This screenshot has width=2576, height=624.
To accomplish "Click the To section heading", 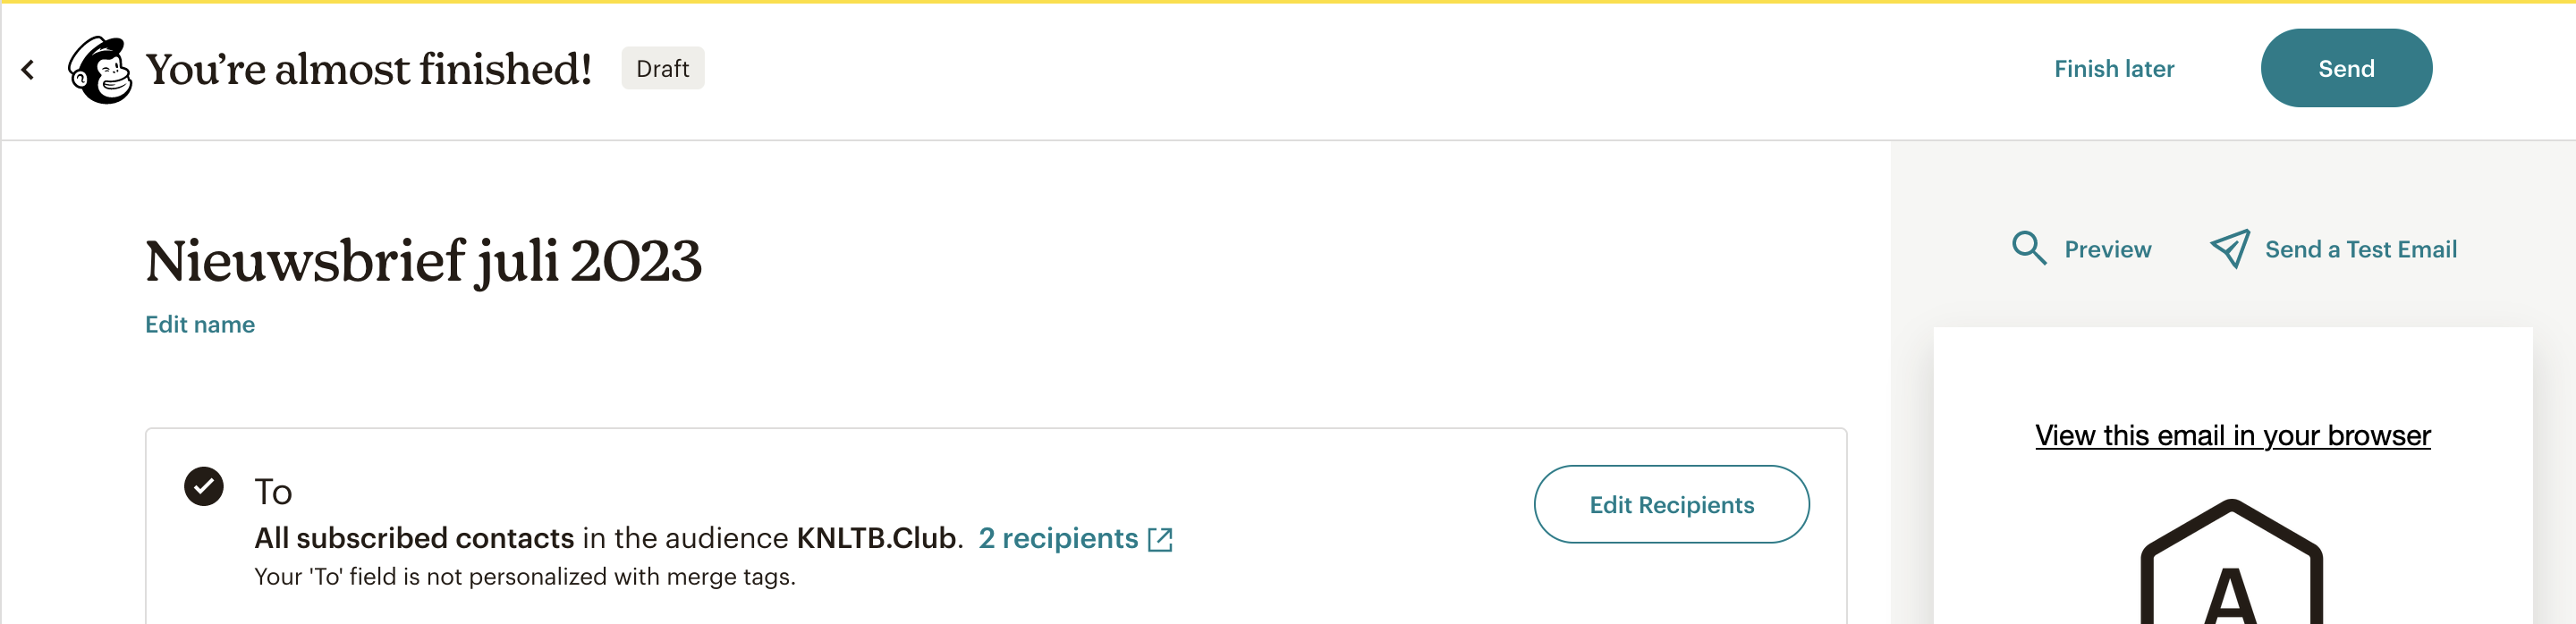I will tap(273, 492).
